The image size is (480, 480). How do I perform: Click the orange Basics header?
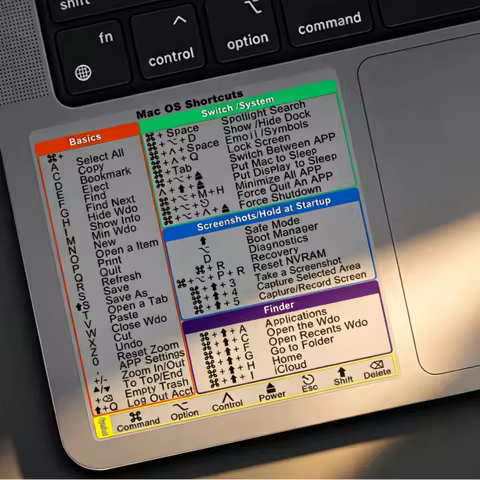87,139
